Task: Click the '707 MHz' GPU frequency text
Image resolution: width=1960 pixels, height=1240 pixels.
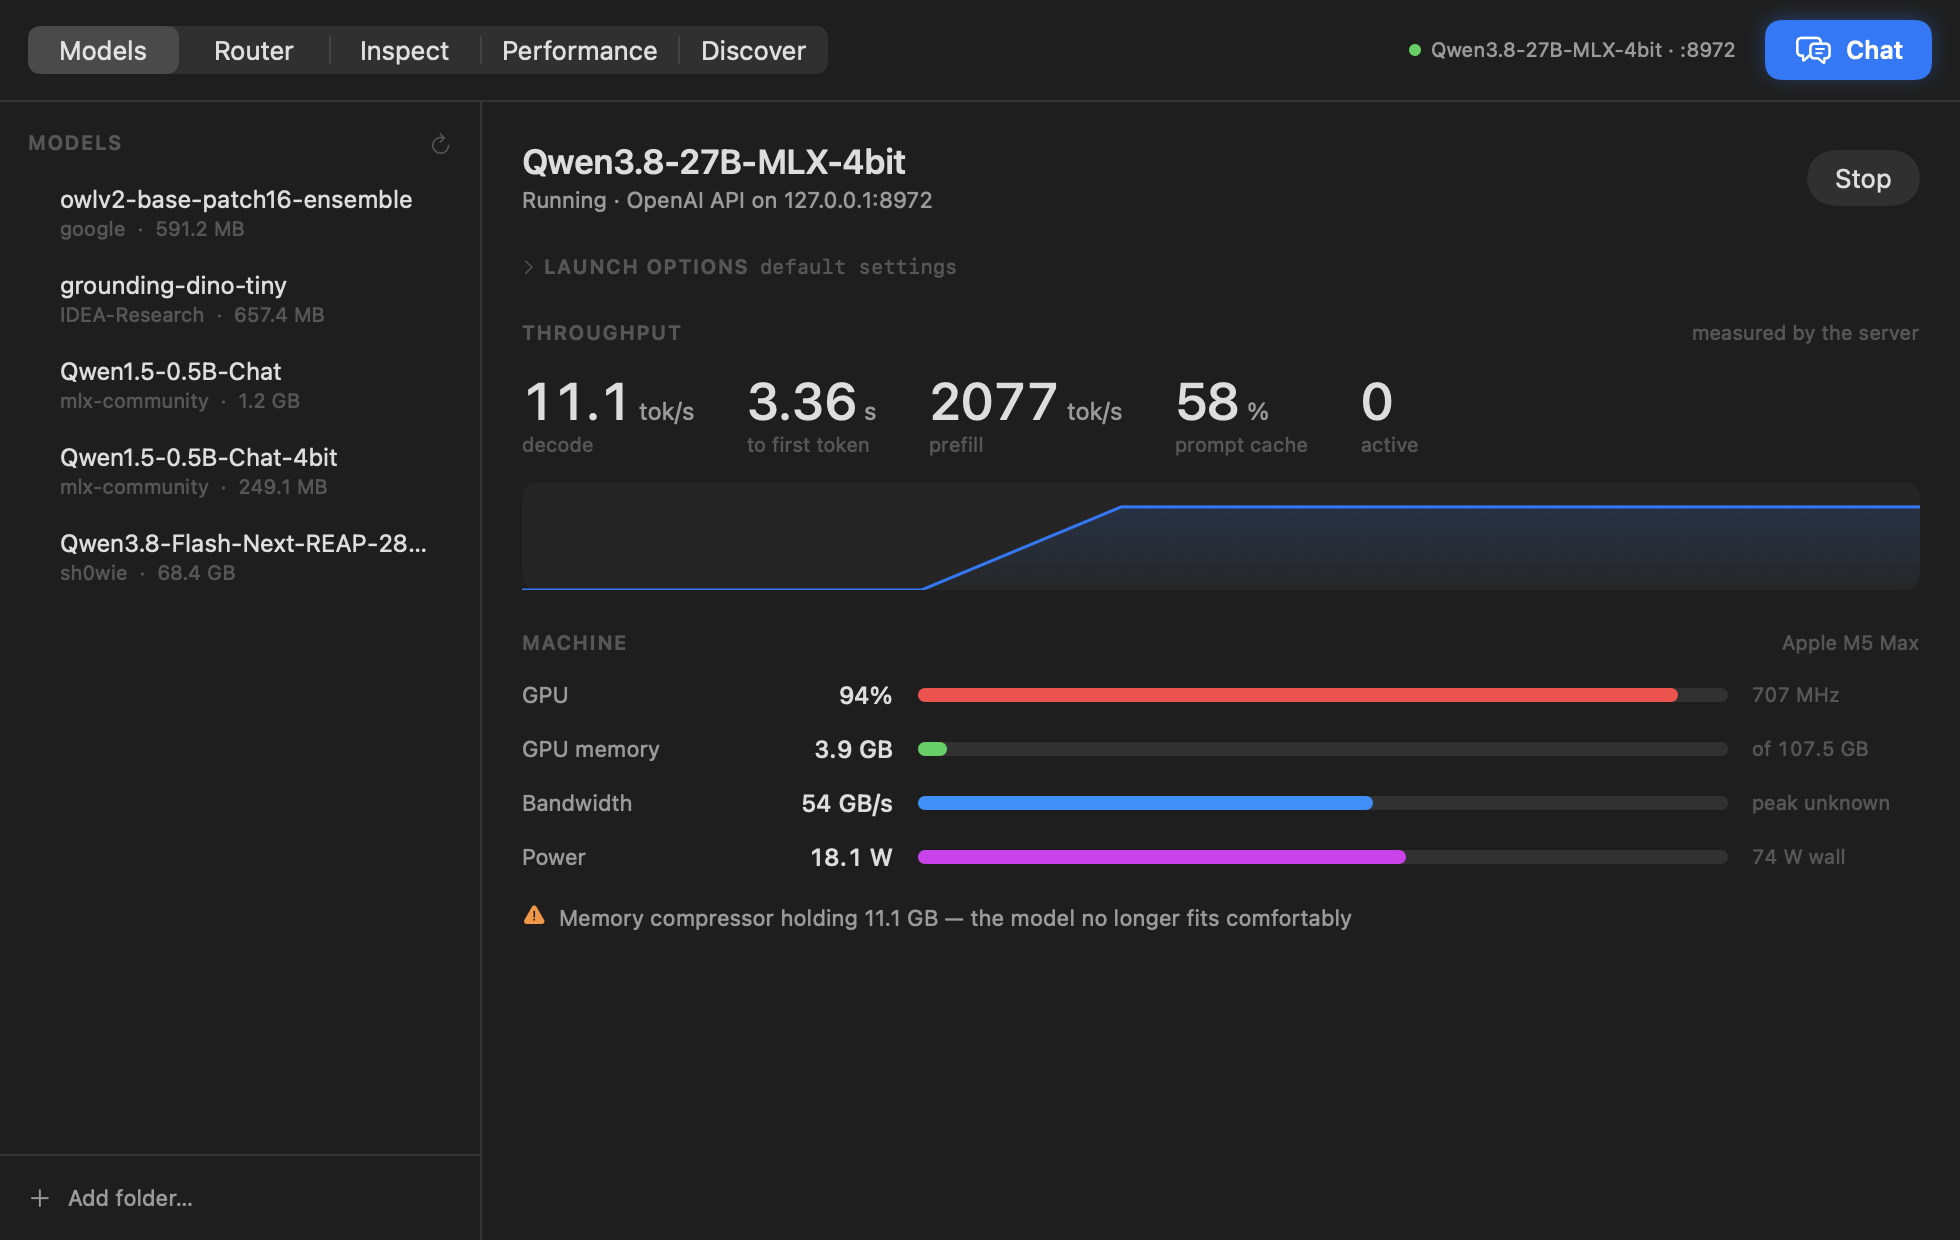Action: click(1796, 695)
